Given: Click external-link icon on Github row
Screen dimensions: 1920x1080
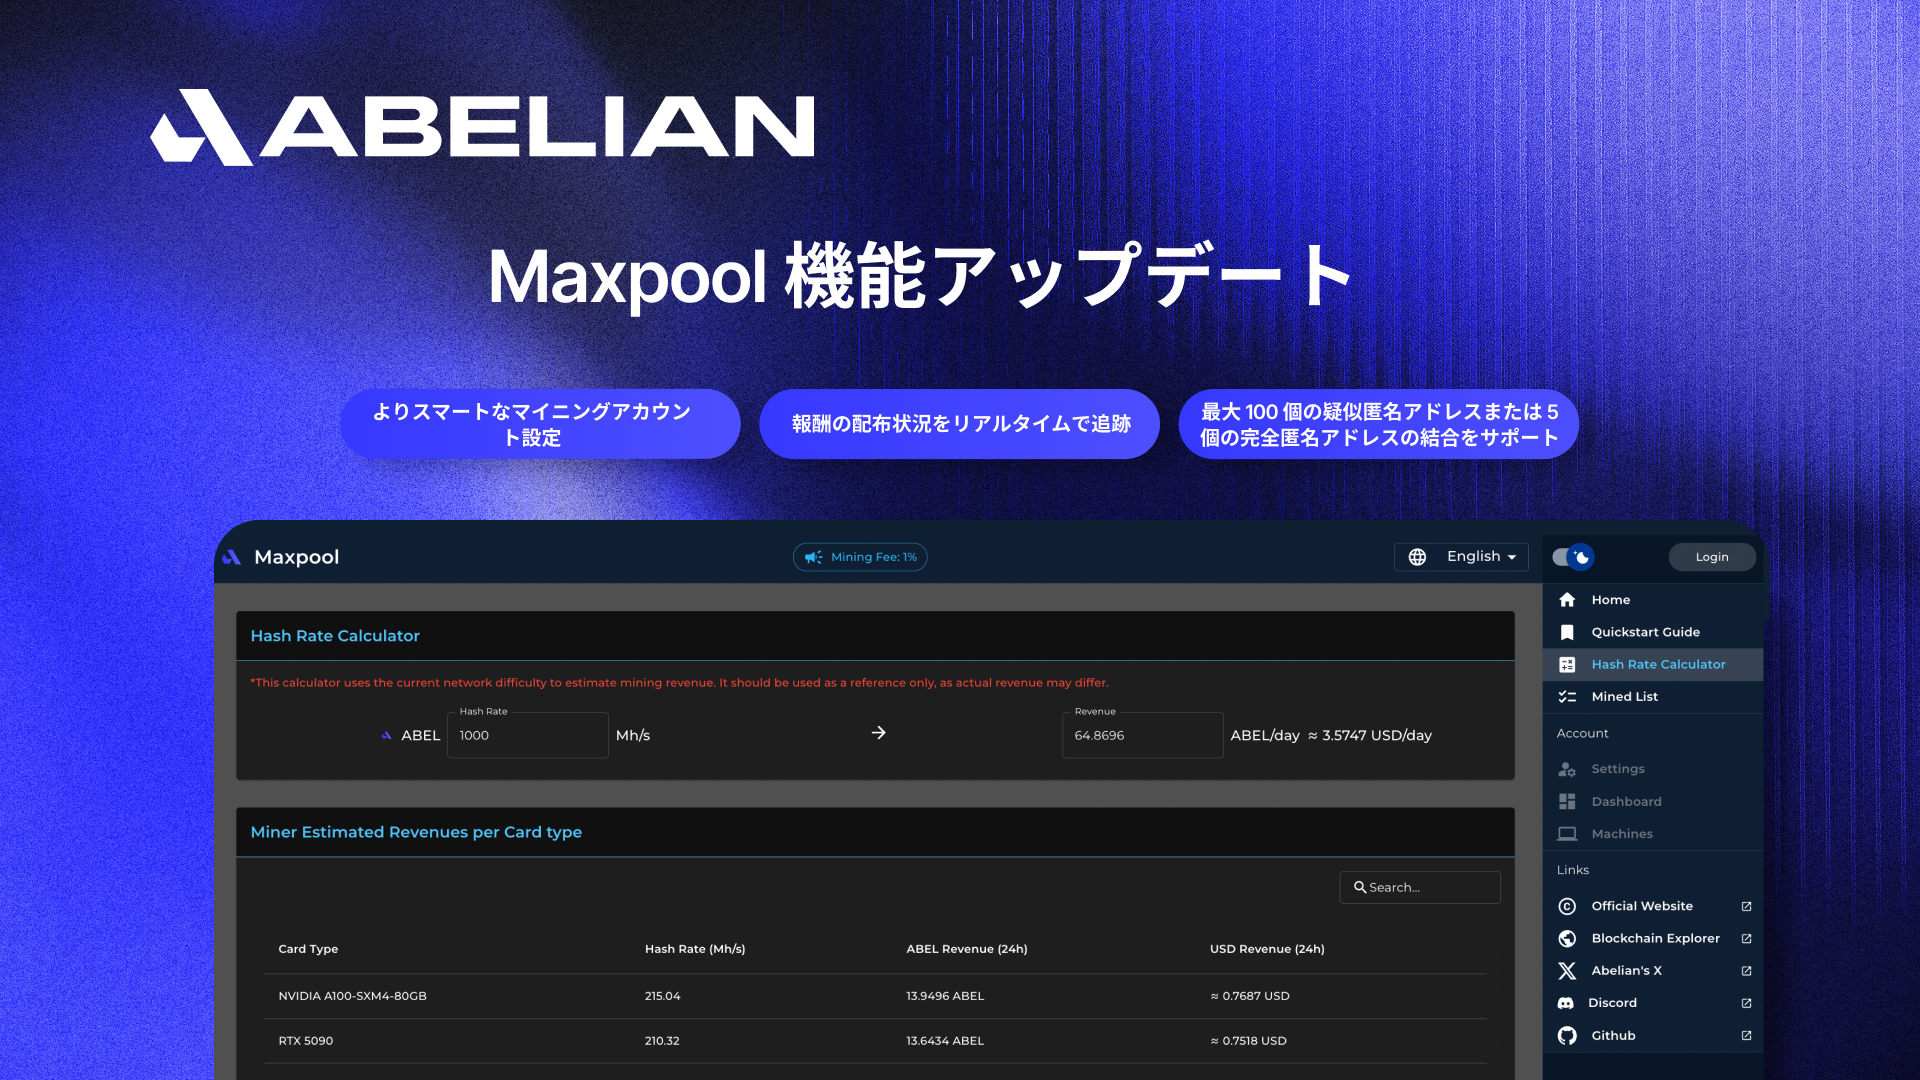Looking at the screenshot, I should (x=1746, y=1036).
